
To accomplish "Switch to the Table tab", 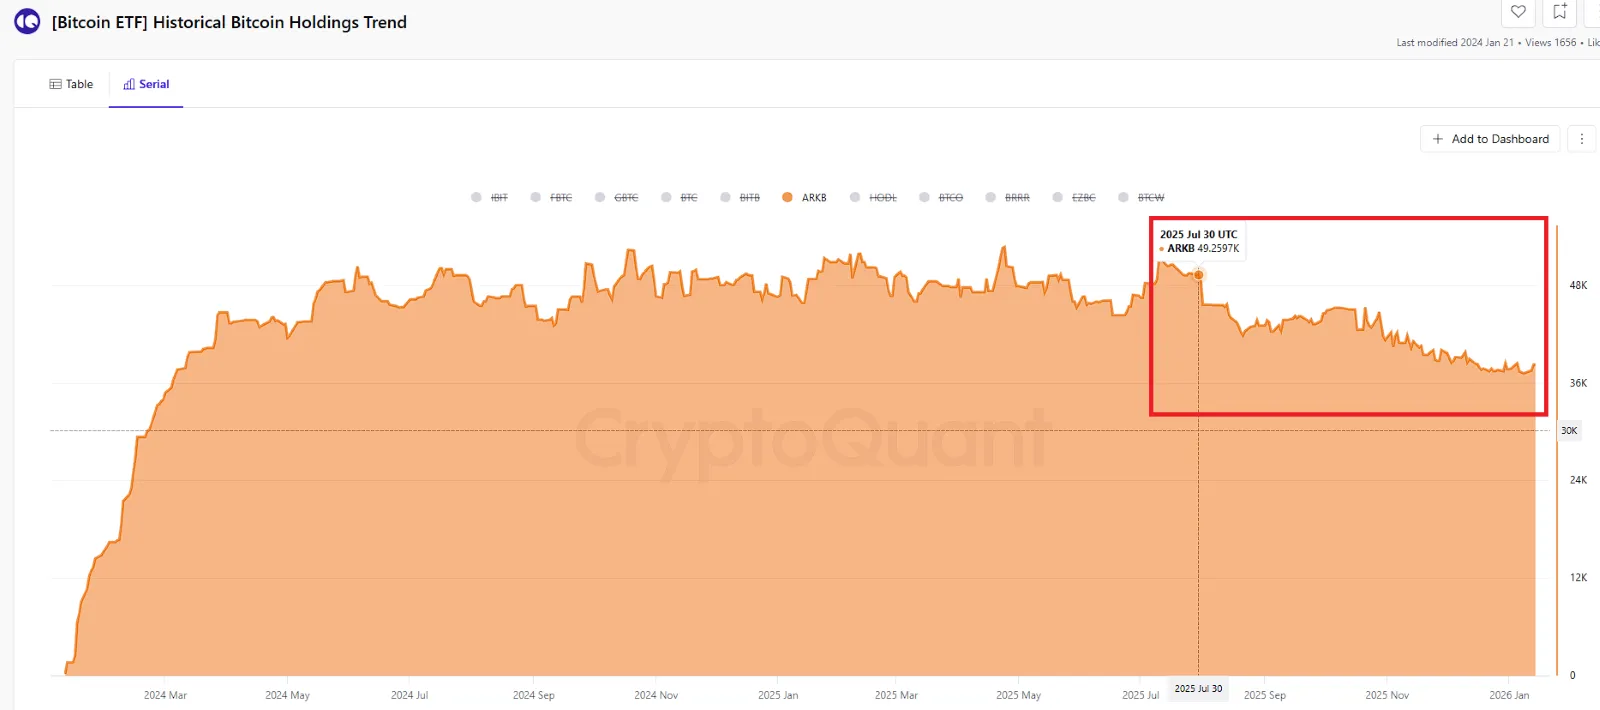I will [71, 84].
